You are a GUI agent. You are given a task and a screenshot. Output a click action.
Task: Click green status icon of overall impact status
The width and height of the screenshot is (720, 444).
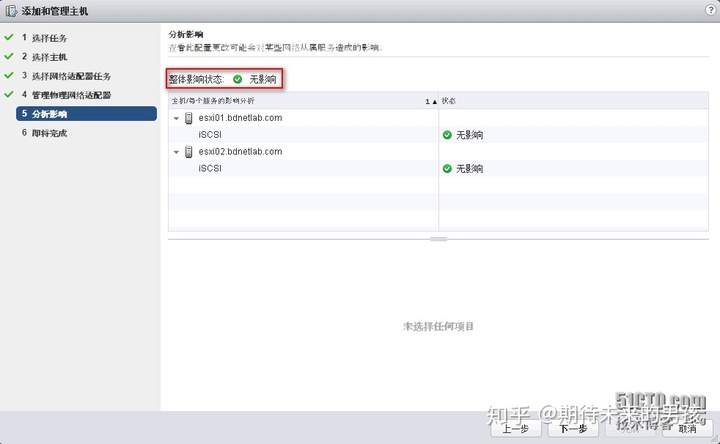tap(237, 79)
